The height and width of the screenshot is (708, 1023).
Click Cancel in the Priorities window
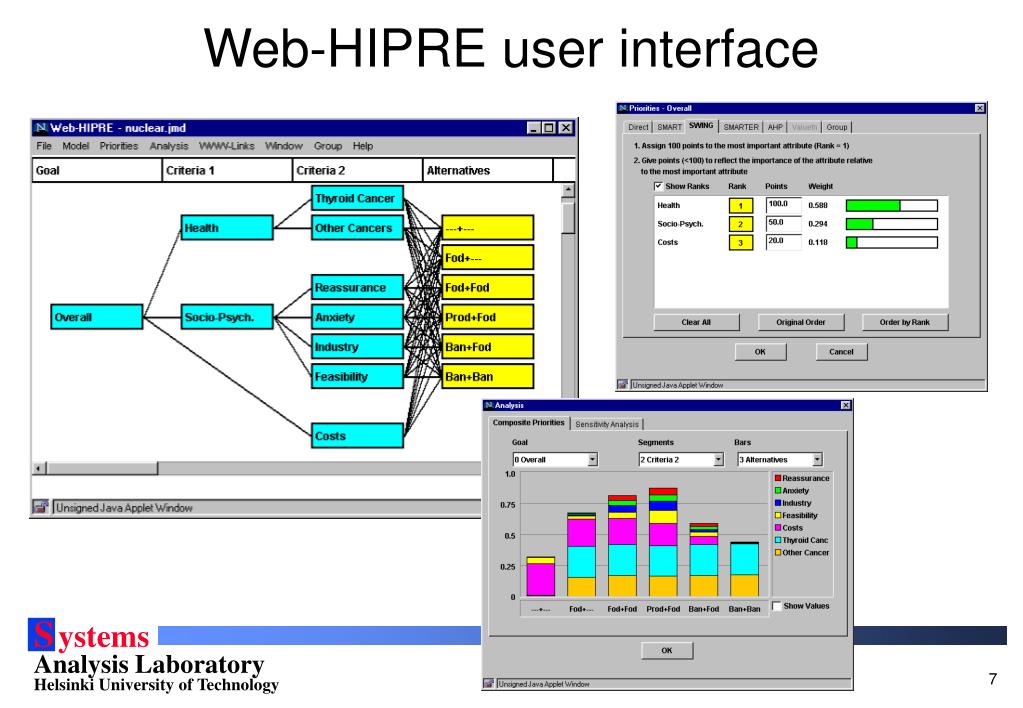click(x=841, y=352)
